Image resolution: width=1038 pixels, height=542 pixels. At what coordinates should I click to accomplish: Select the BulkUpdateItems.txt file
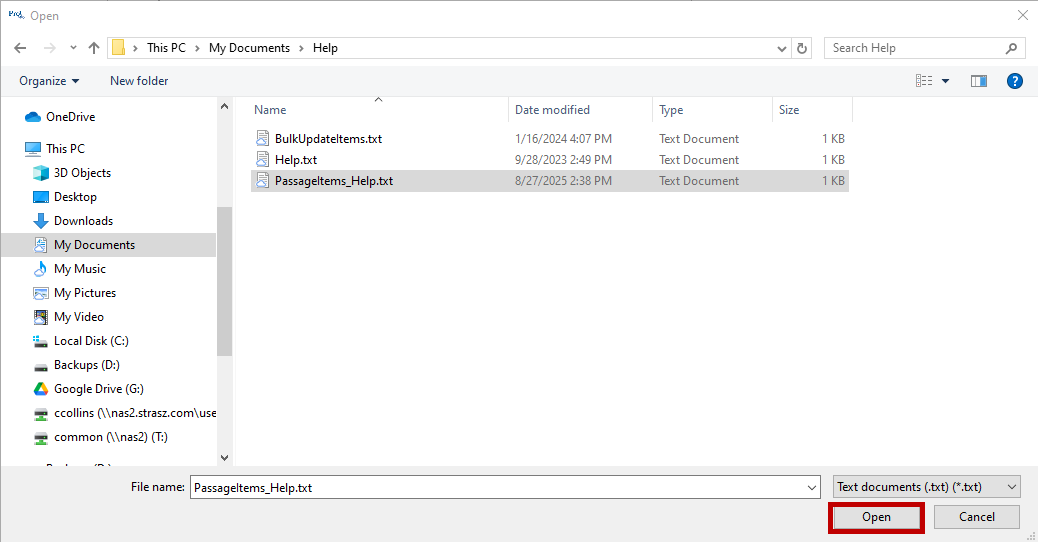click(x=328, y=139)
